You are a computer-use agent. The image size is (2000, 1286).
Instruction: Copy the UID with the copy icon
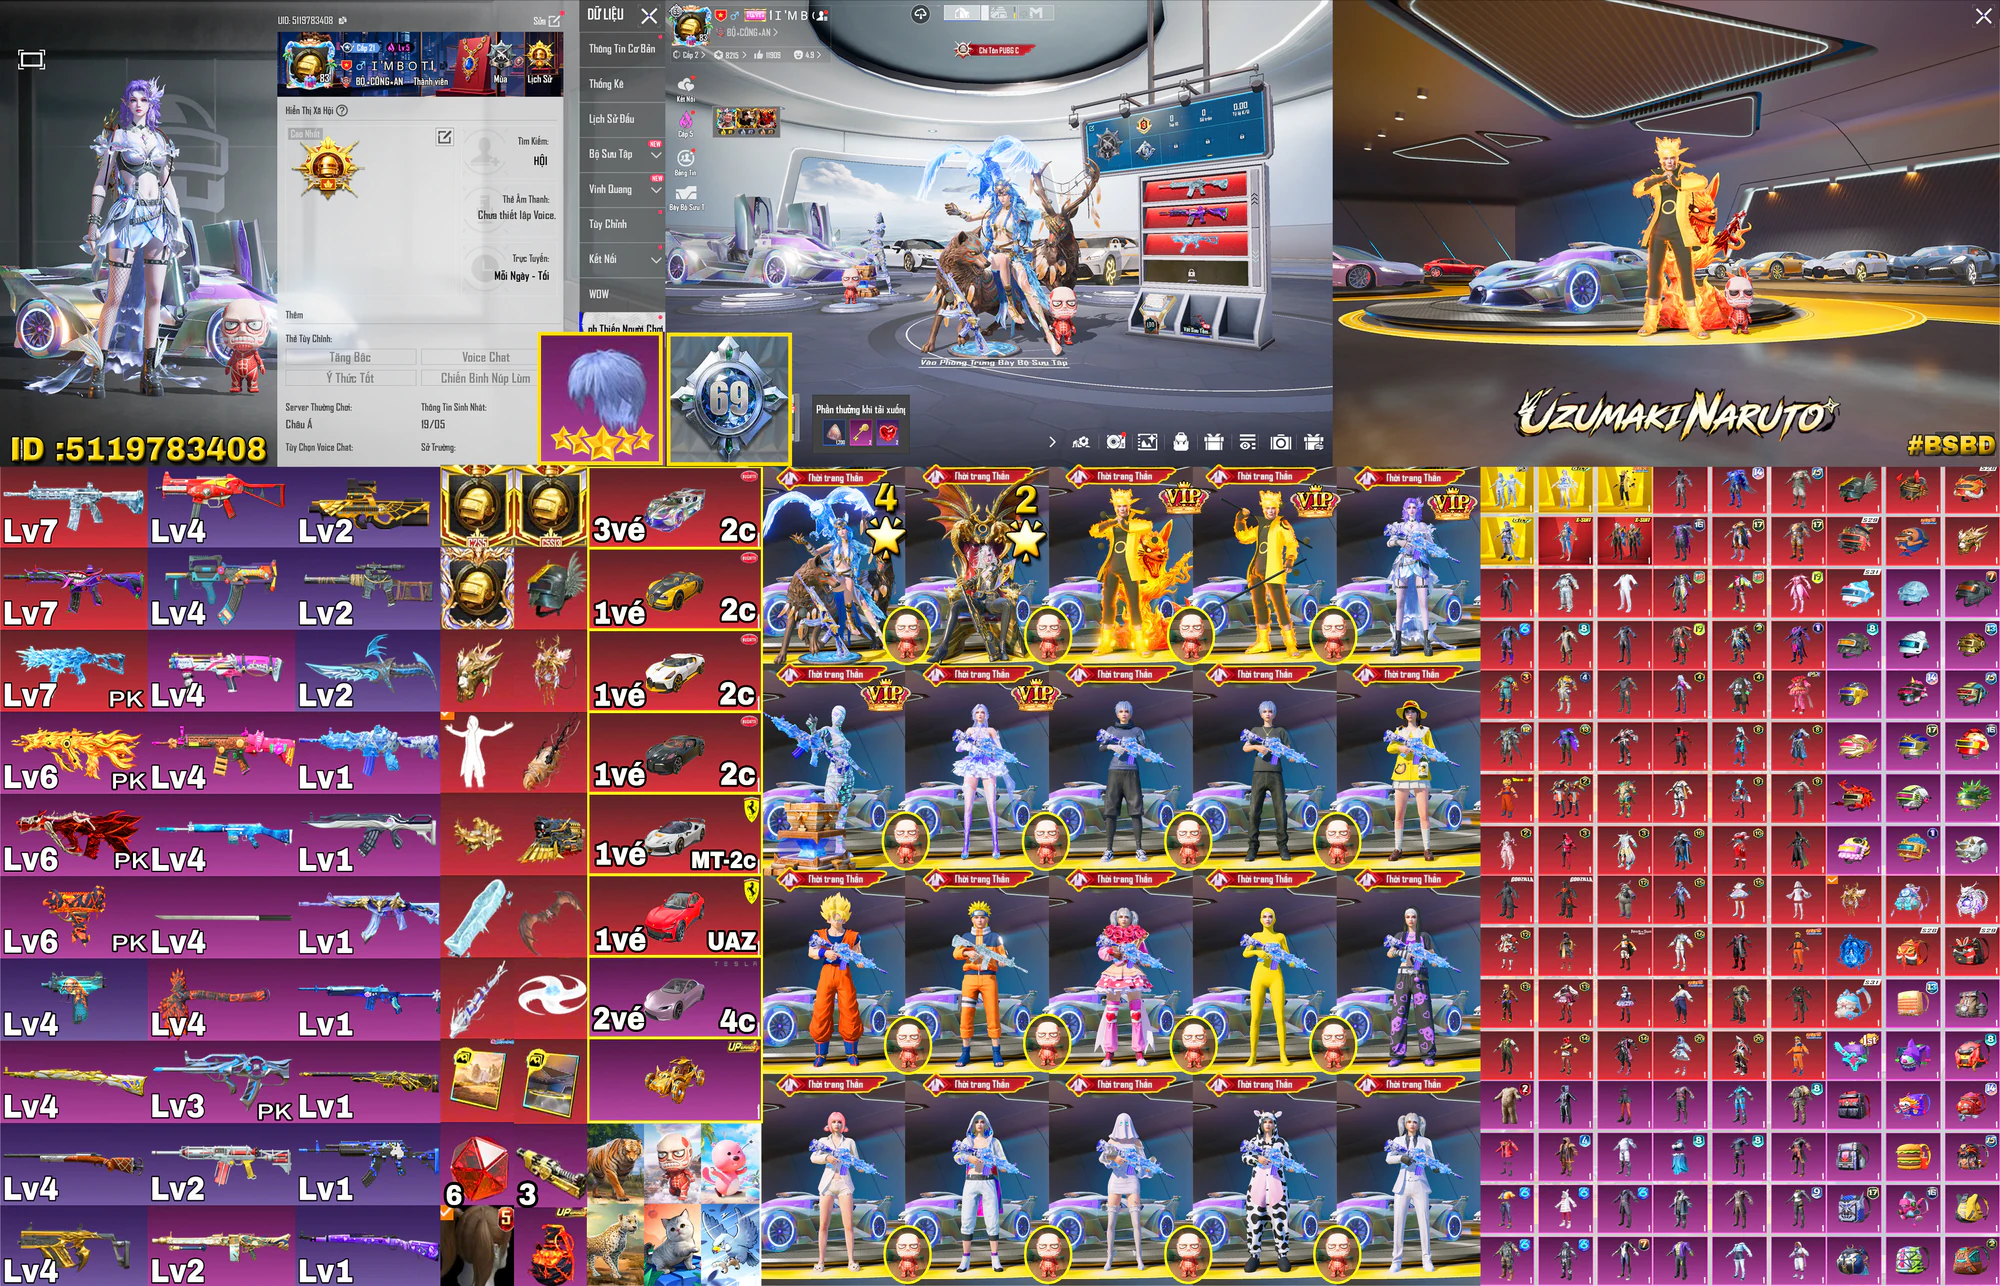pos(343,20)
